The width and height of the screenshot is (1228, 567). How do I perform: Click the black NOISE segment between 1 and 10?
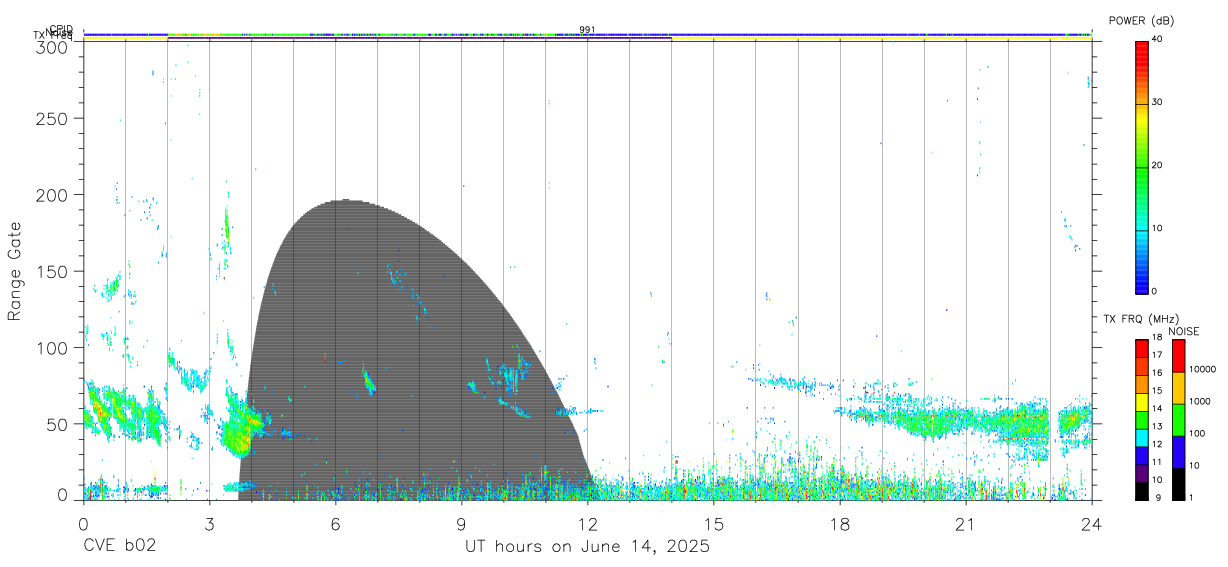tap(1178, 483)
